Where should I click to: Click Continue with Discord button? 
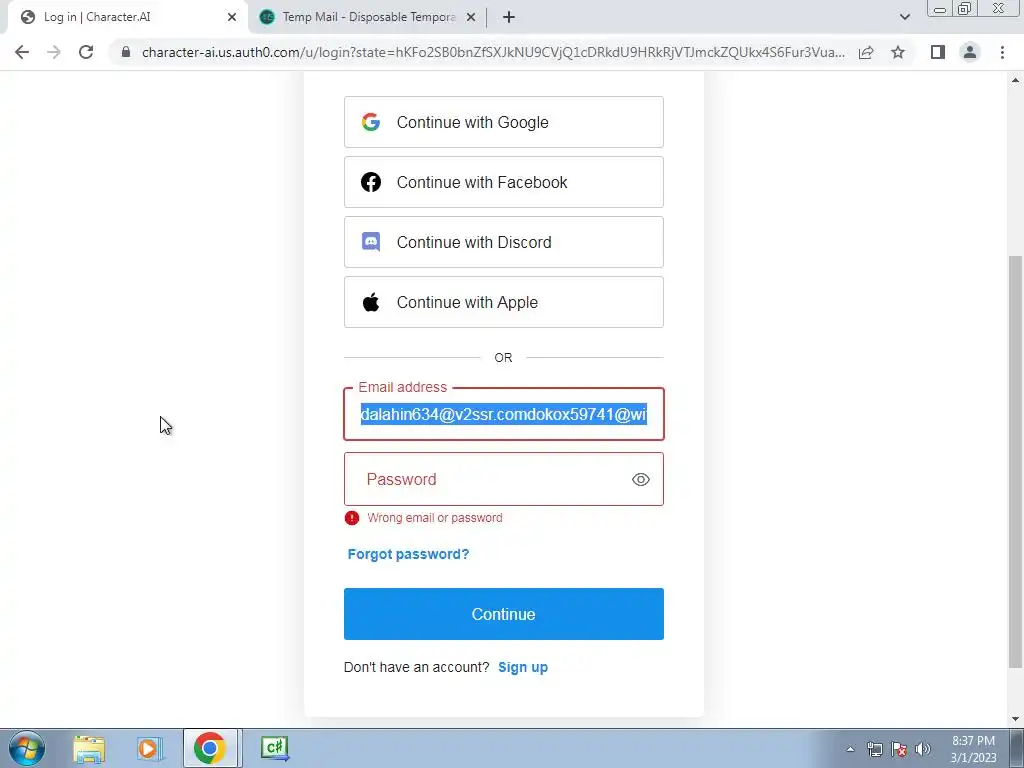coord(504,242)
